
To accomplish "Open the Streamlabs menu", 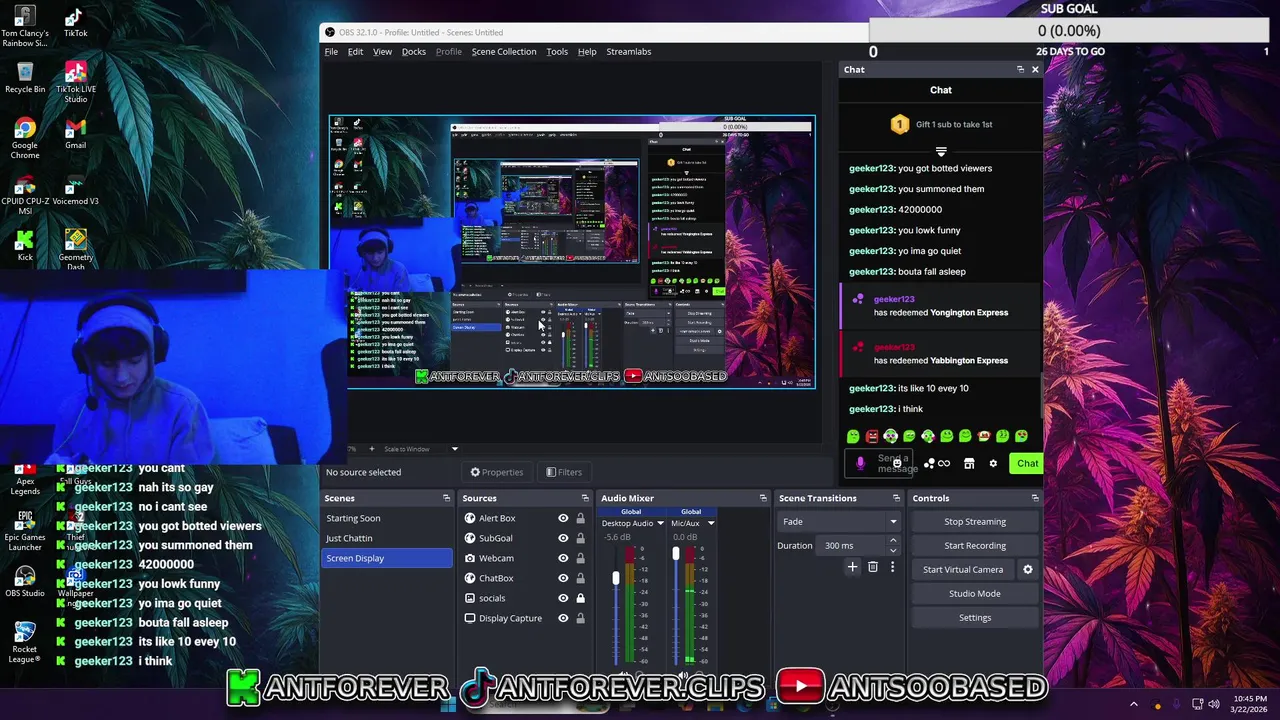I will coord(629,51).
